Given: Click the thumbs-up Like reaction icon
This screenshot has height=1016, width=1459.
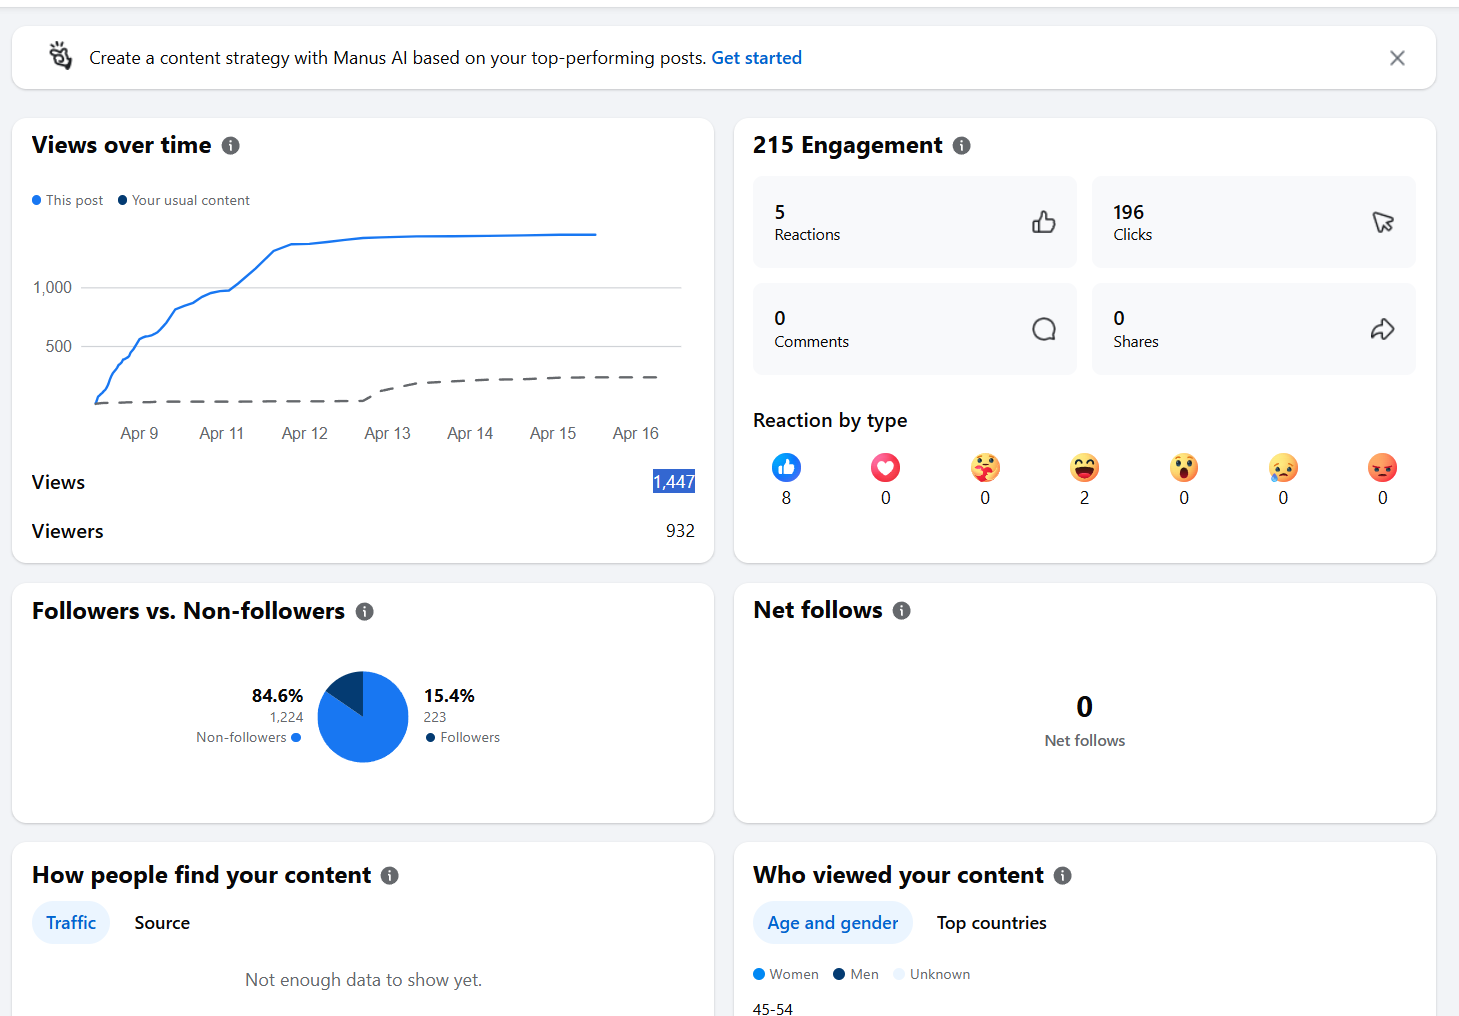Looking at the screenshot, I should pyautogui.click(x=786, y=467).
